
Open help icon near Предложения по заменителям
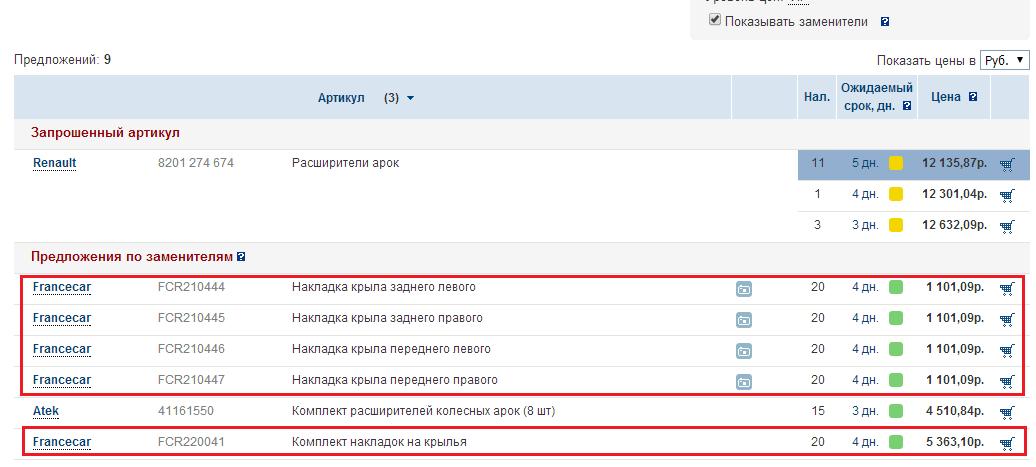(x=241, y=256)
